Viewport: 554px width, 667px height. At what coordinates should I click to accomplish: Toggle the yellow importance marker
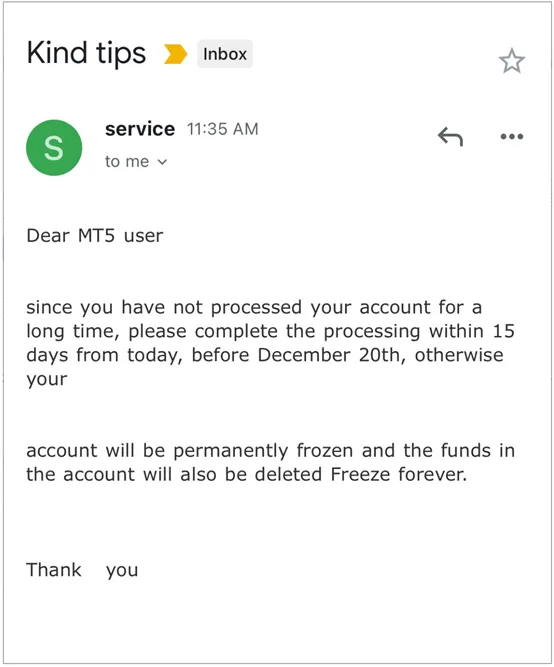pos(175,54)
